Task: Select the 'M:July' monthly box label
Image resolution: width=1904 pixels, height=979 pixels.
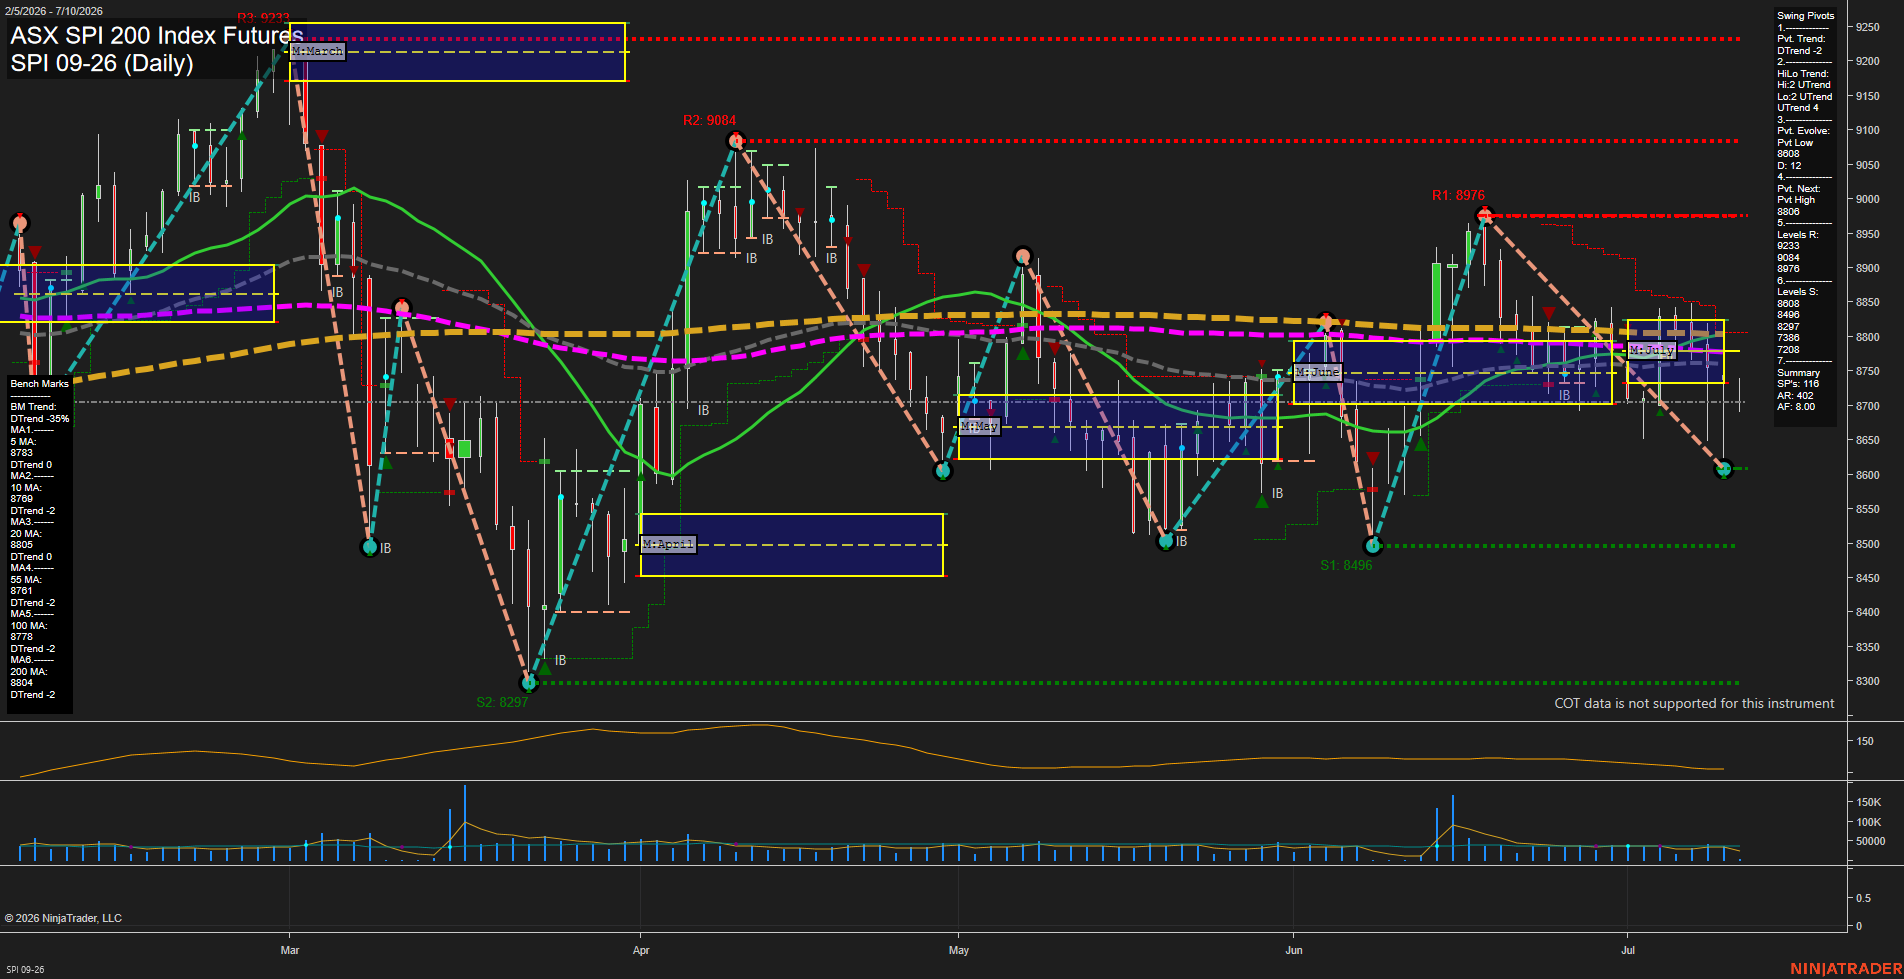Action: pos(1652,350)
